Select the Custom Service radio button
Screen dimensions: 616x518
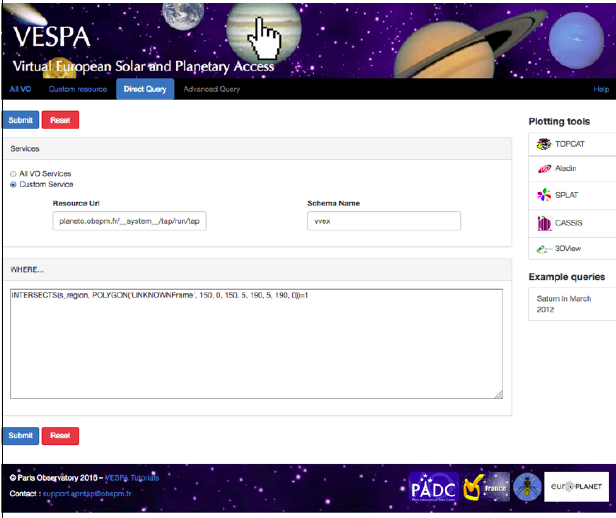point(13,185)
